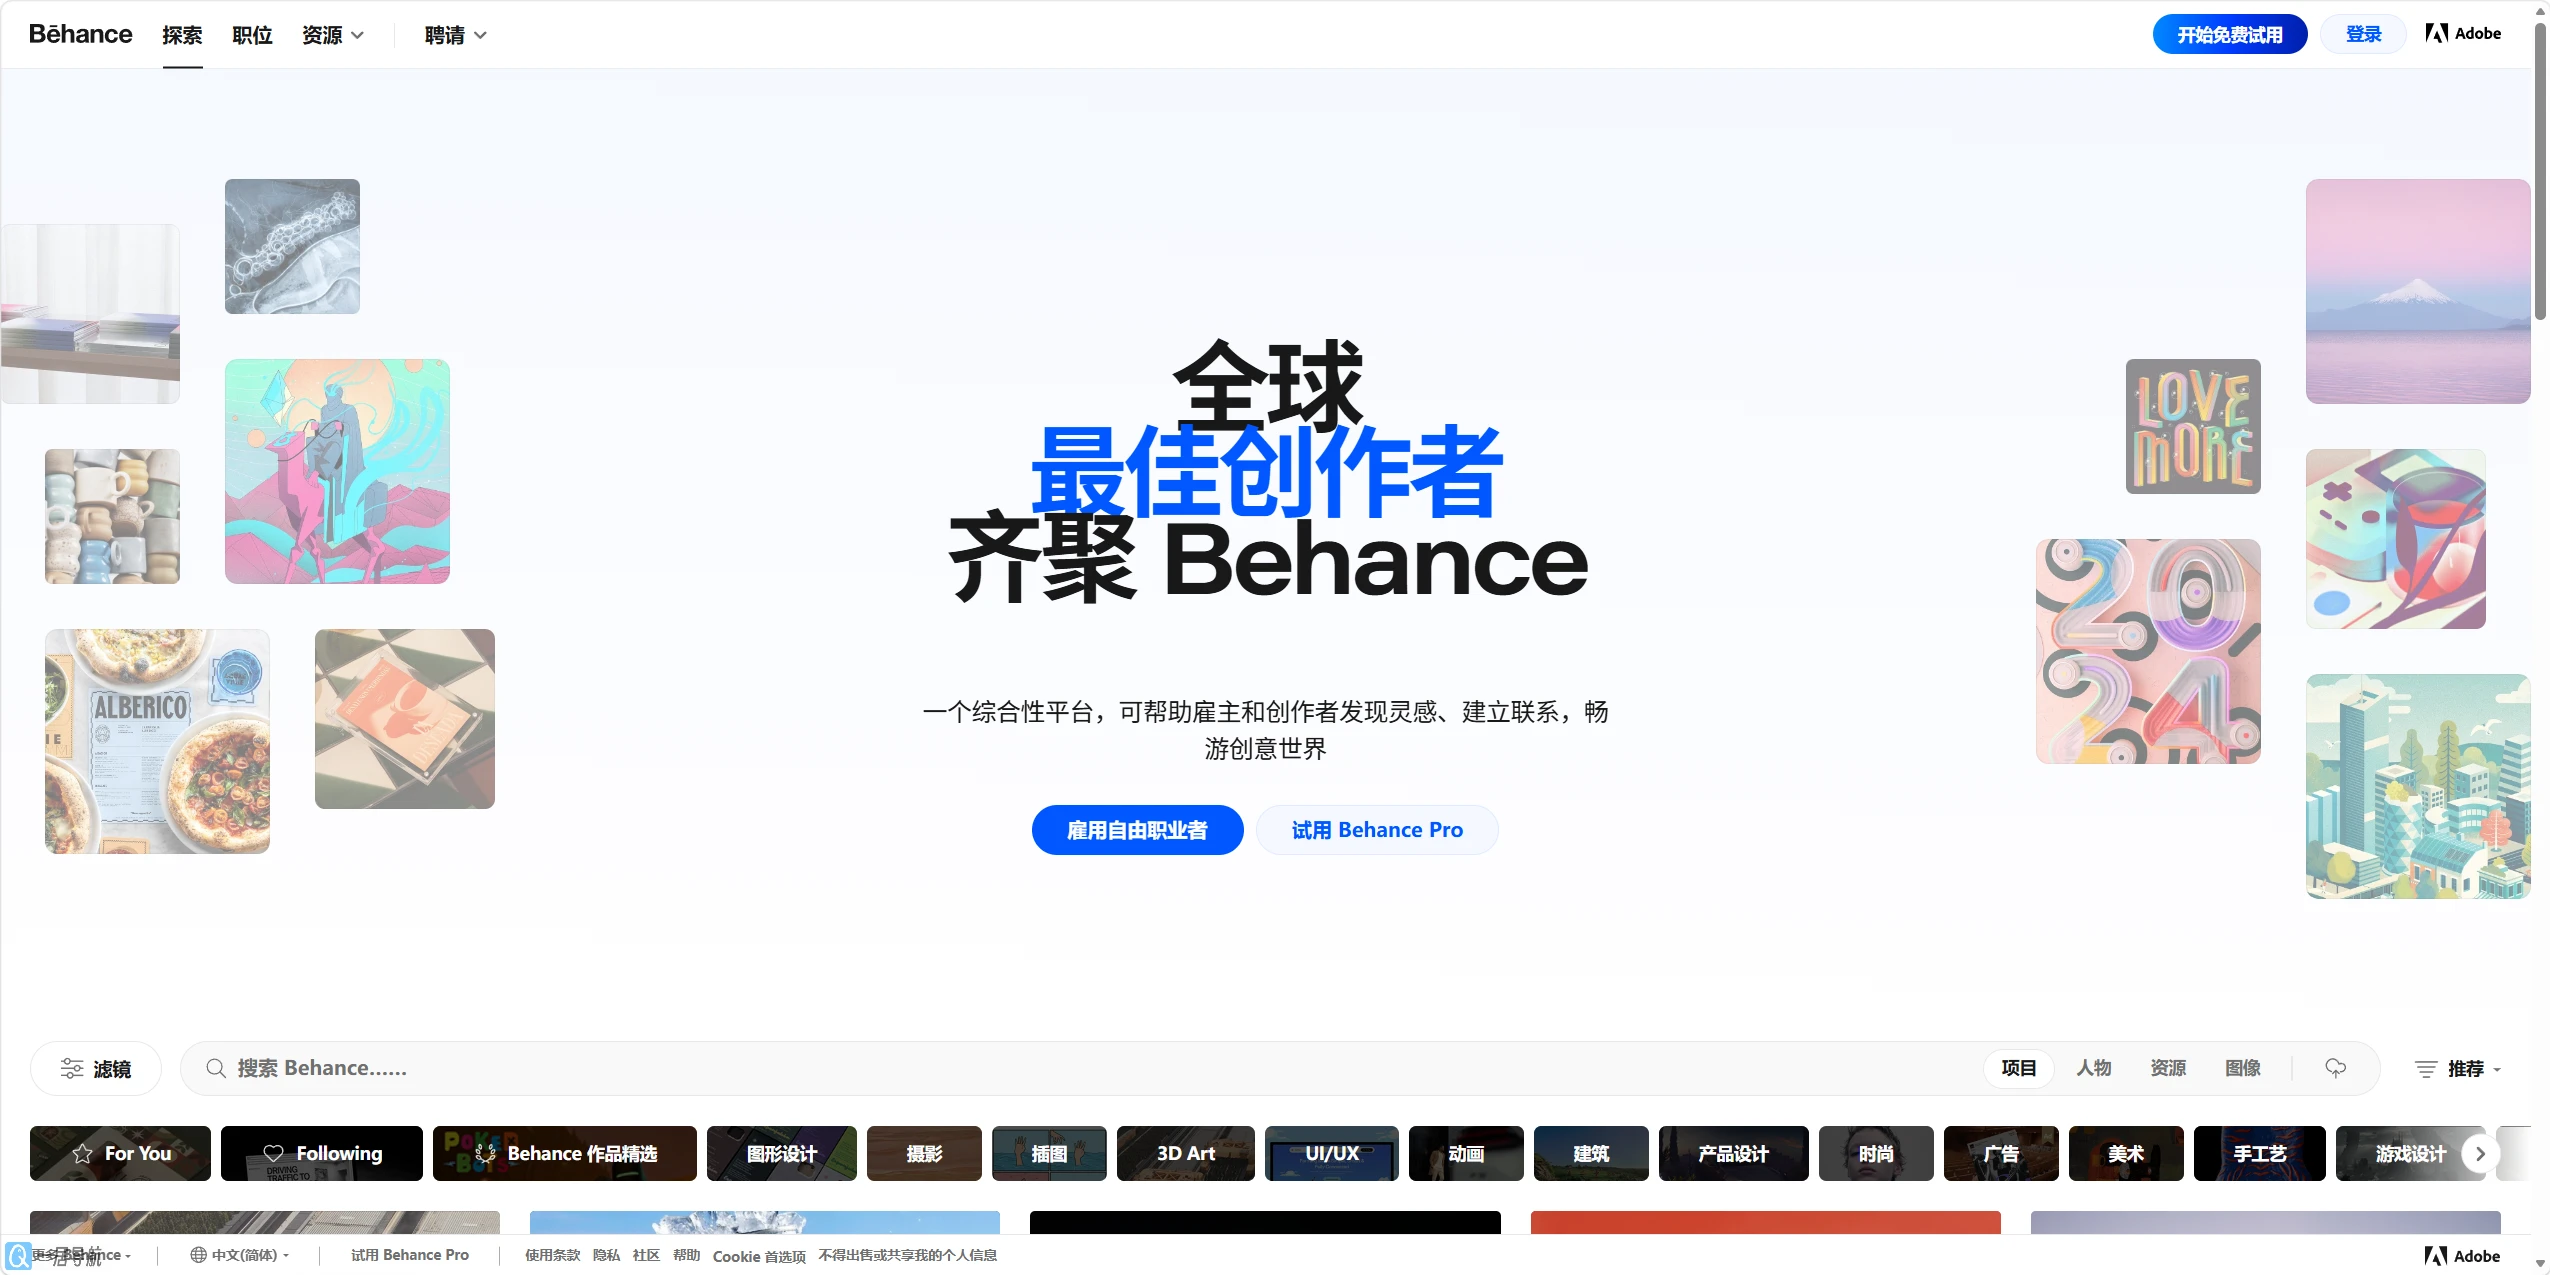The width and height of the screenshot is (2550, 1275).
Task: Click the Adobe logo at top right
Action: tap(2463, 33)
